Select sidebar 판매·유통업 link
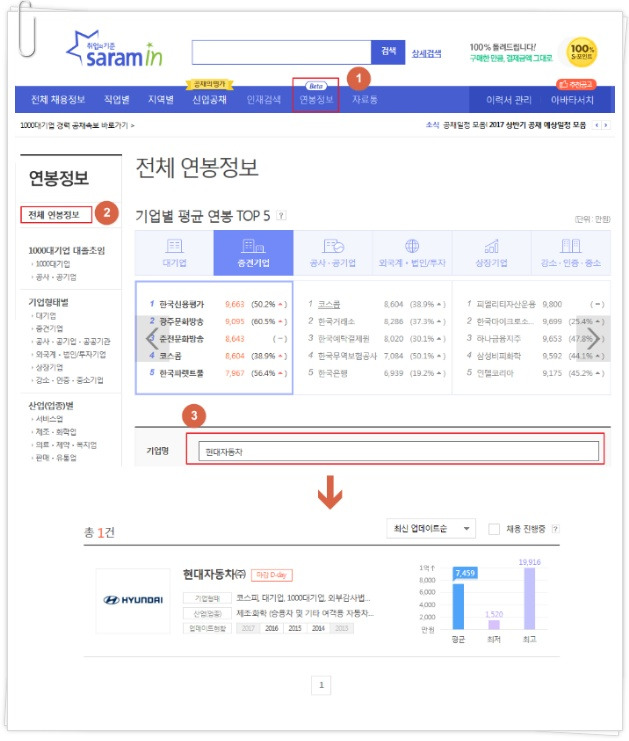The width and height of the screenshot is (629, 741). [x=56, y=457]
